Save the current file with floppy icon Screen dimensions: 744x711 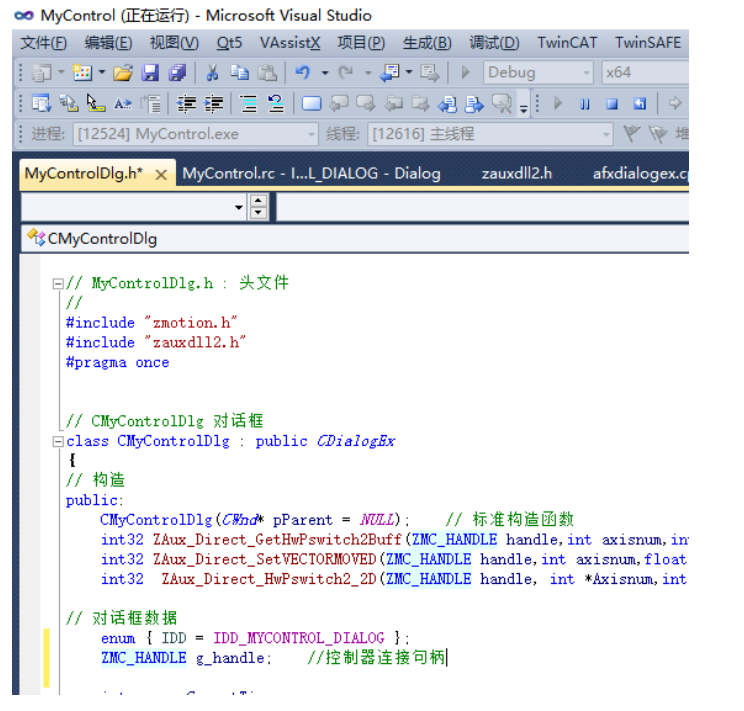pyautogui.click(x=150, y=73)
